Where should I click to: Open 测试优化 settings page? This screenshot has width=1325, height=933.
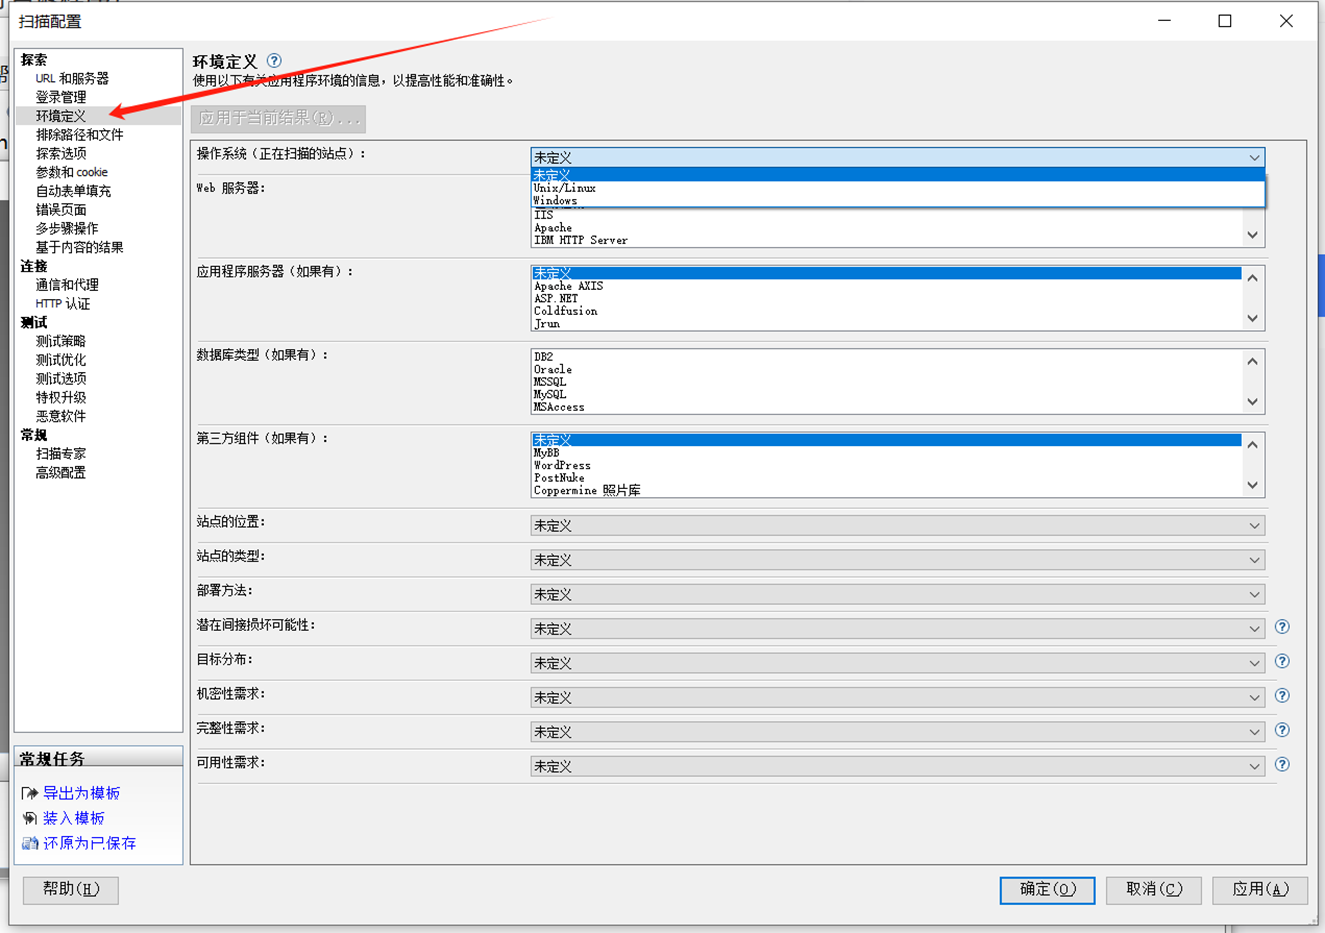(x=61, y=360)
